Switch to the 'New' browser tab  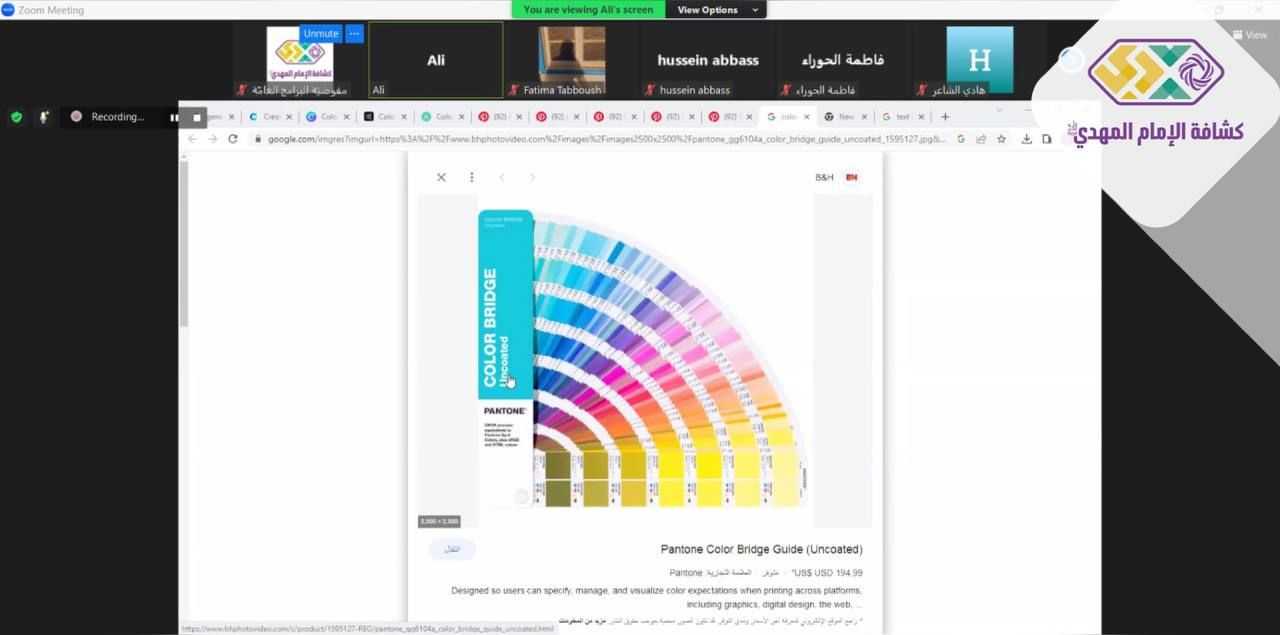[x=844, y=117]
